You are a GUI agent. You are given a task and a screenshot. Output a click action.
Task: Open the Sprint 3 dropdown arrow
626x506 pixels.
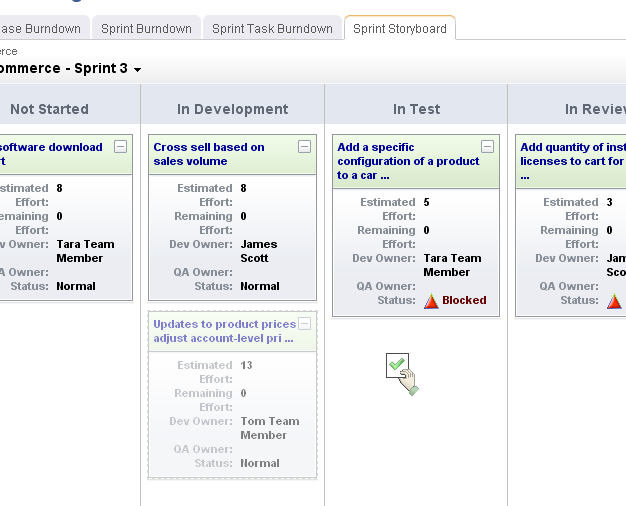pos(137,70)
